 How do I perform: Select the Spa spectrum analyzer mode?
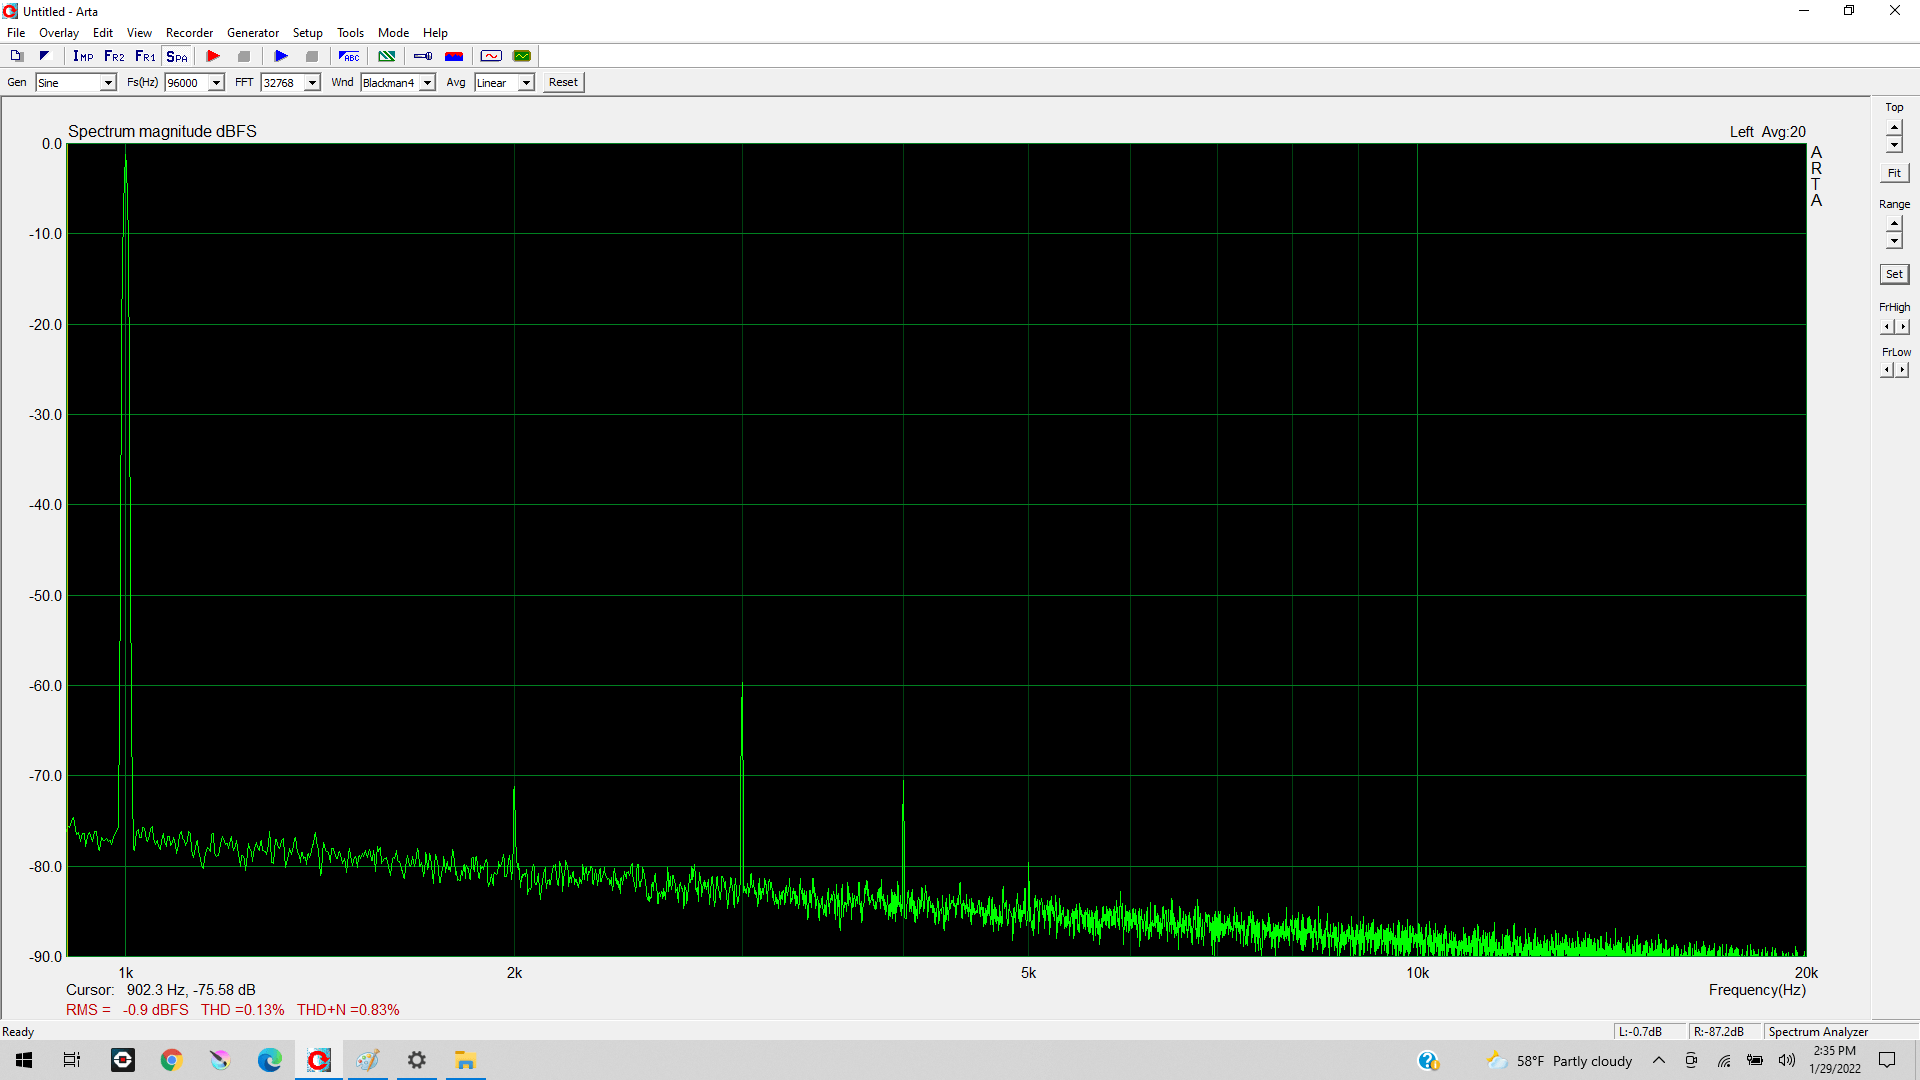pos(177,56)
